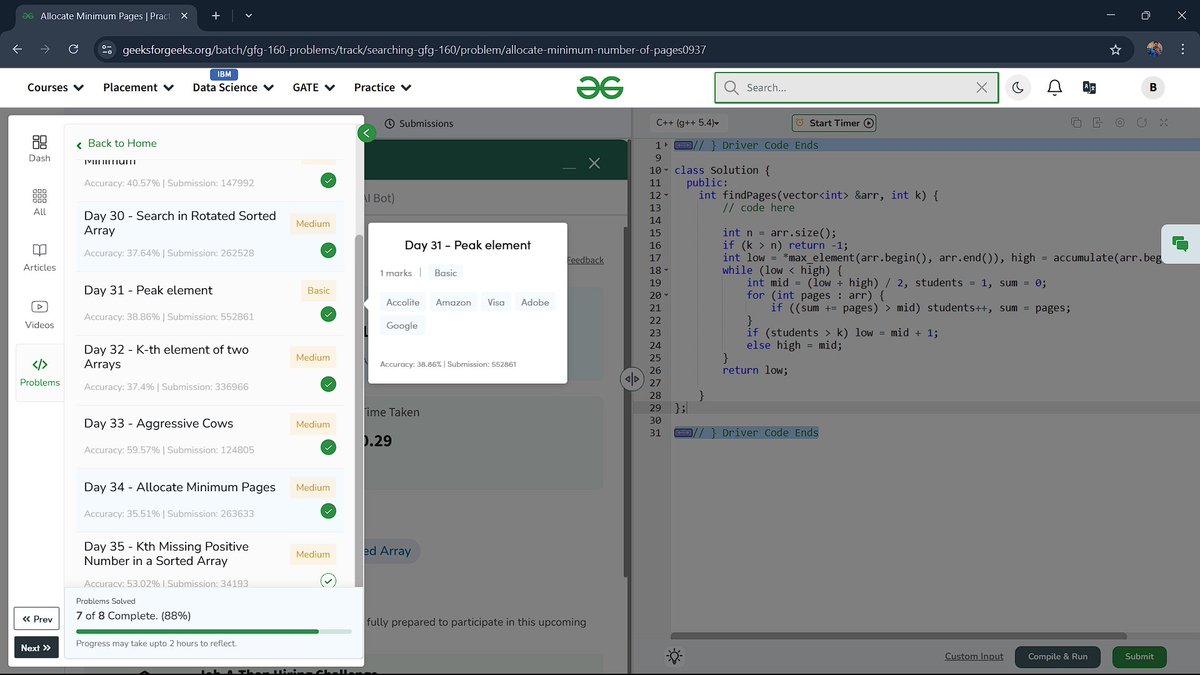The image size is (1200, 675).
Task: Click the checkmark for Day 33 Aggressive Cows
Action: pos(328,447)
